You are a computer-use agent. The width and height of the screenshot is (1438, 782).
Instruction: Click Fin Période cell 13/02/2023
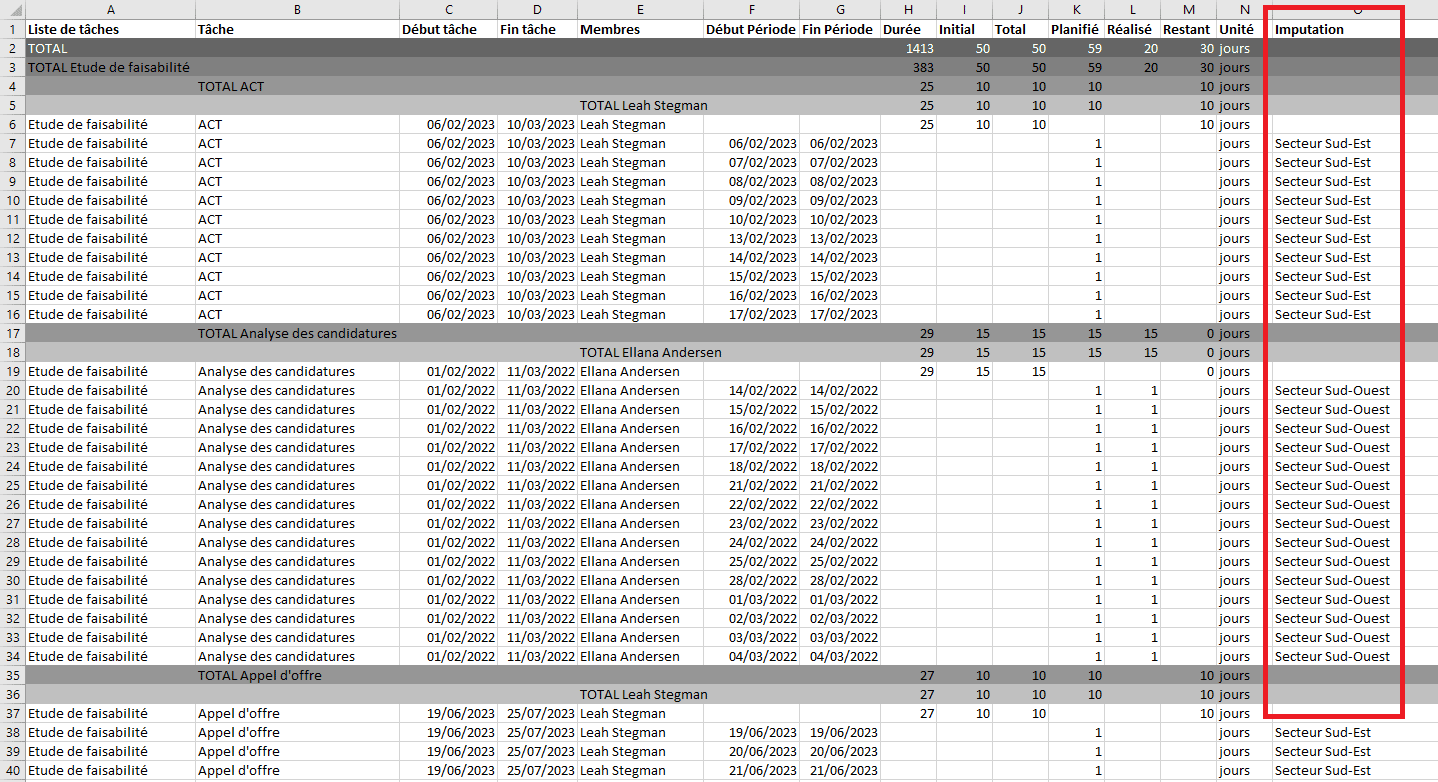click(x=840, y=238)
